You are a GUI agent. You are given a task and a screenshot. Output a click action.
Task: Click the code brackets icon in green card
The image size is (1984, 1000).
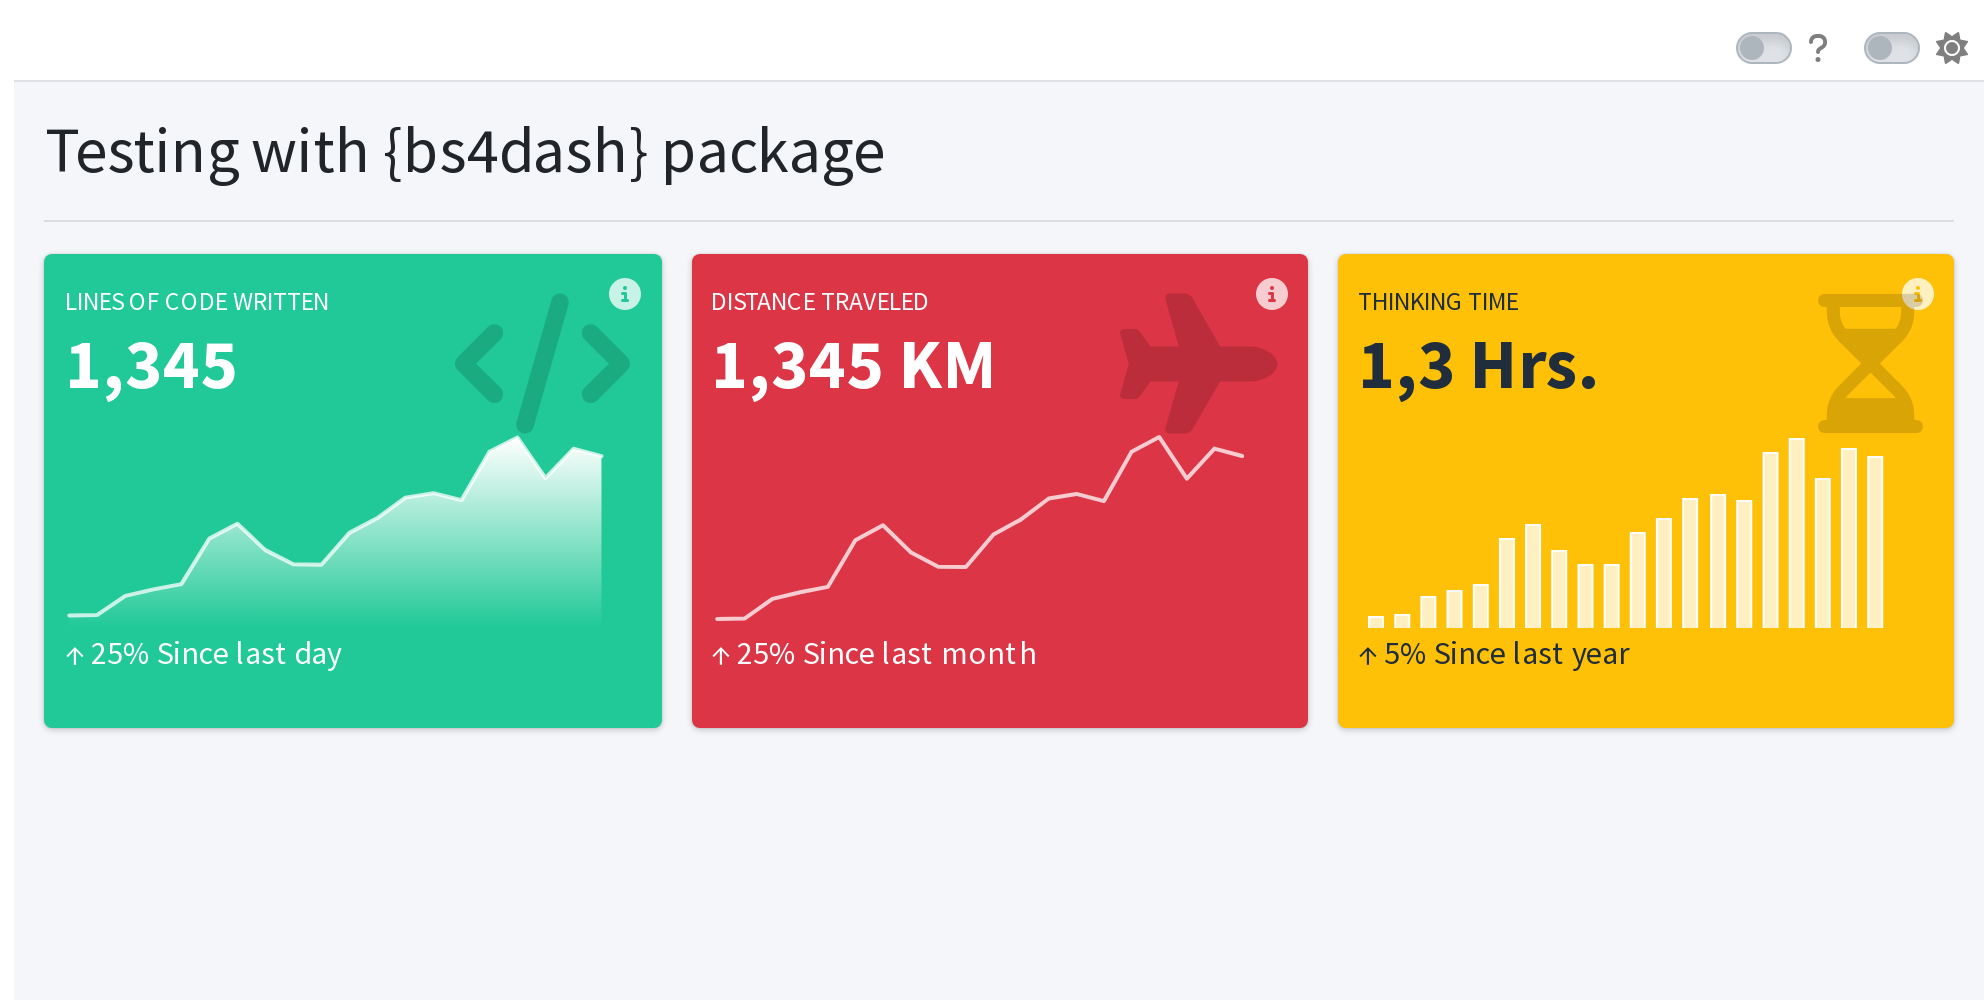(542, 363)
